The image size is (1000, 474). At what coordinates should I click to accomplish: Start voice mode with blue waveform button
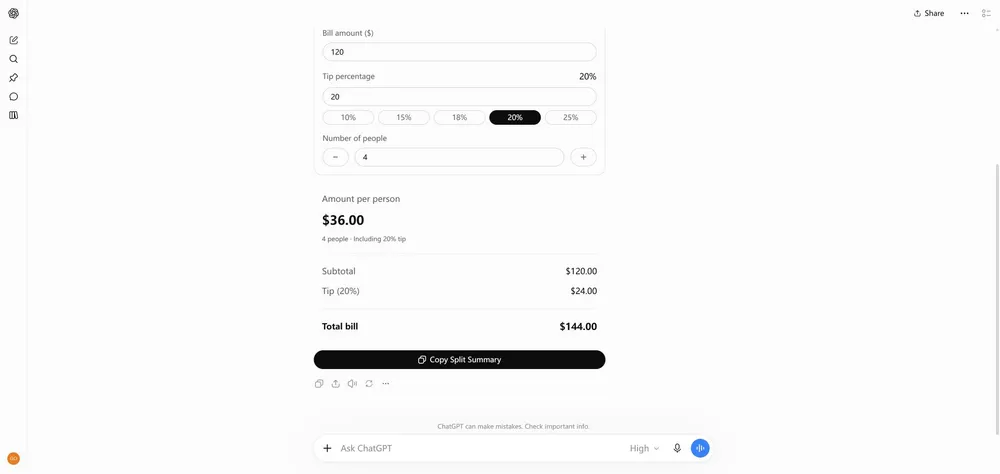(700, 448)
